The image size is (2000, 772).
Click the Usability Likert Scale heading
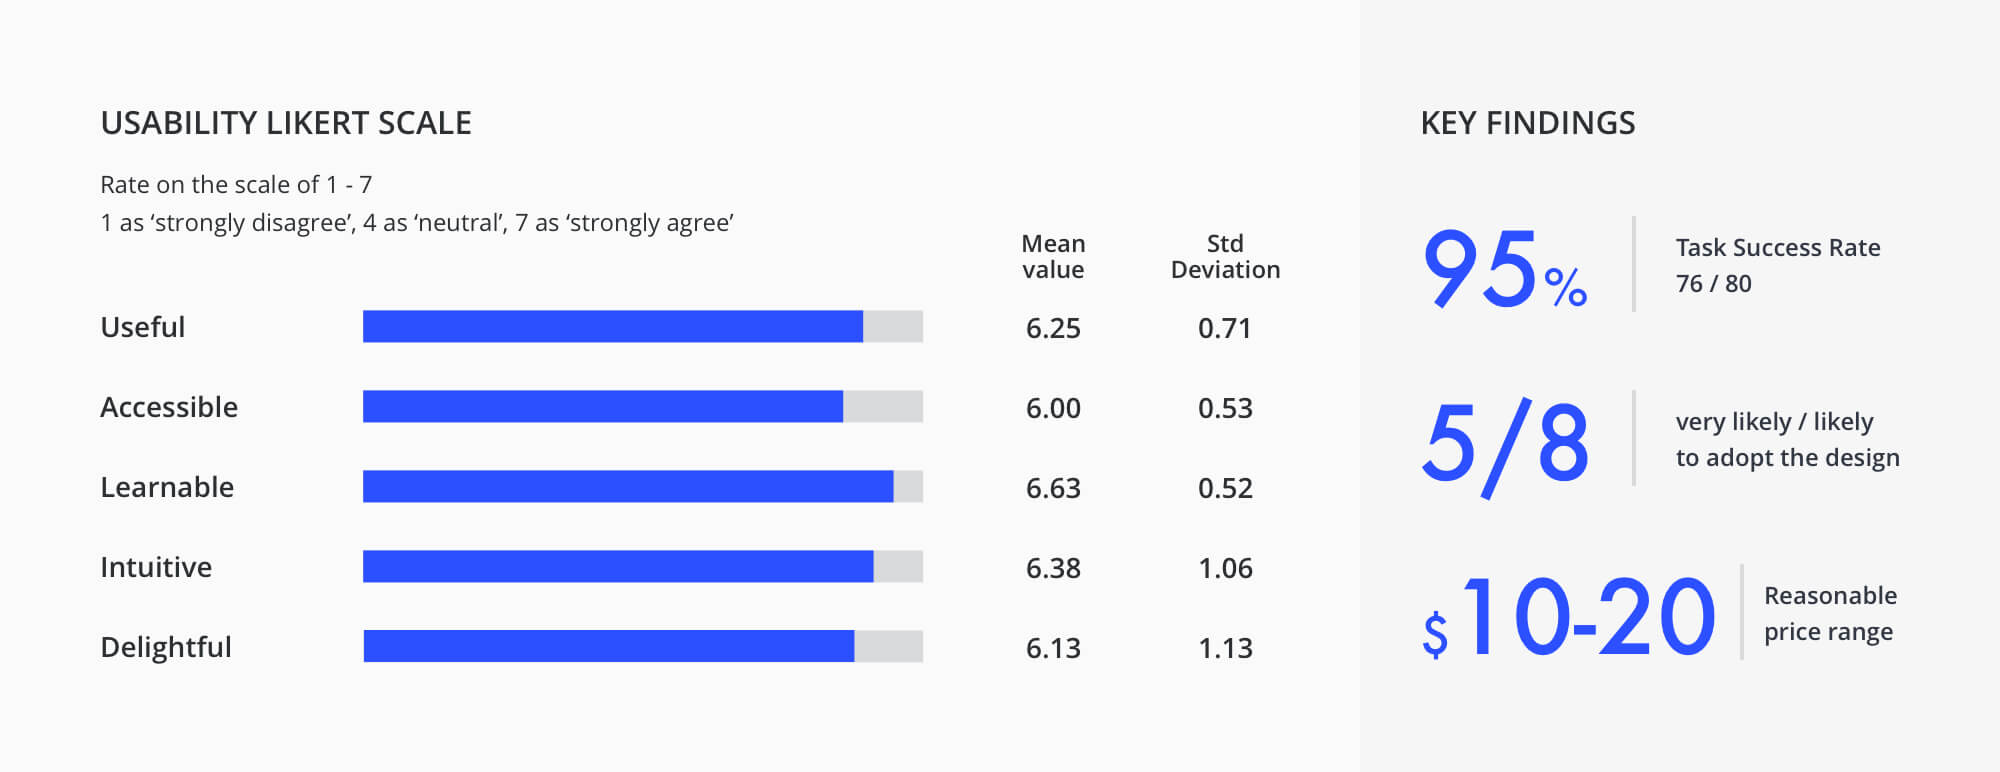click(x=286, y=123)
